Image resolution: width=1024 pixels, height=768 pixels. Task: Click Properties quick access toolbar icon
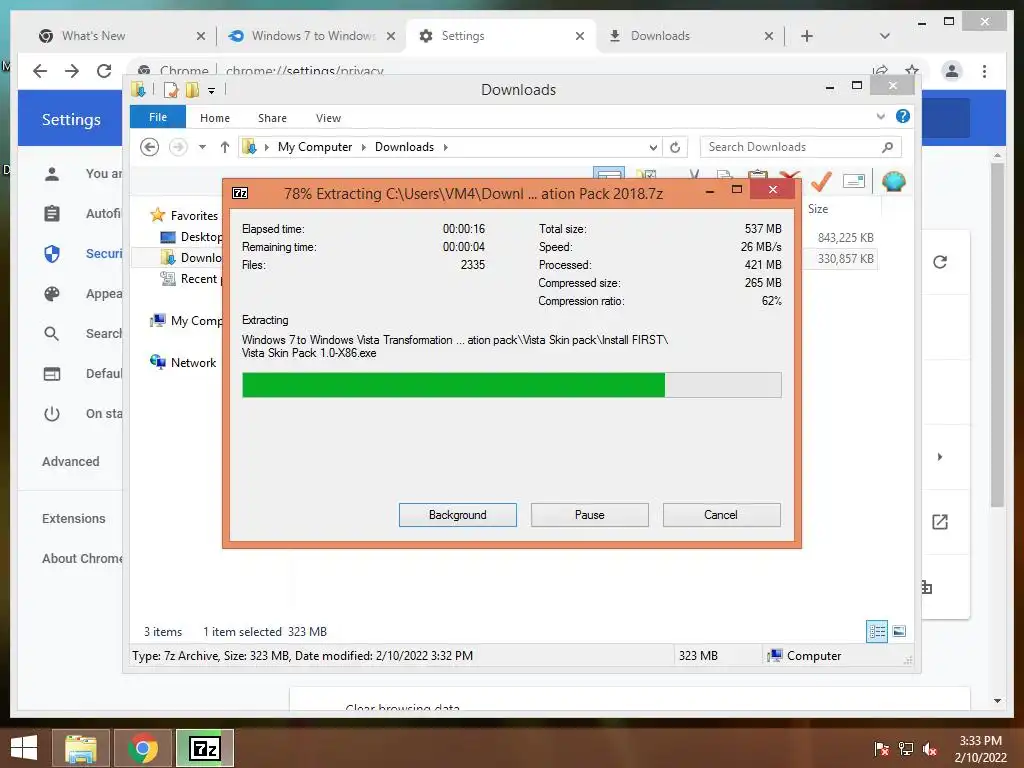coord(170,90)
